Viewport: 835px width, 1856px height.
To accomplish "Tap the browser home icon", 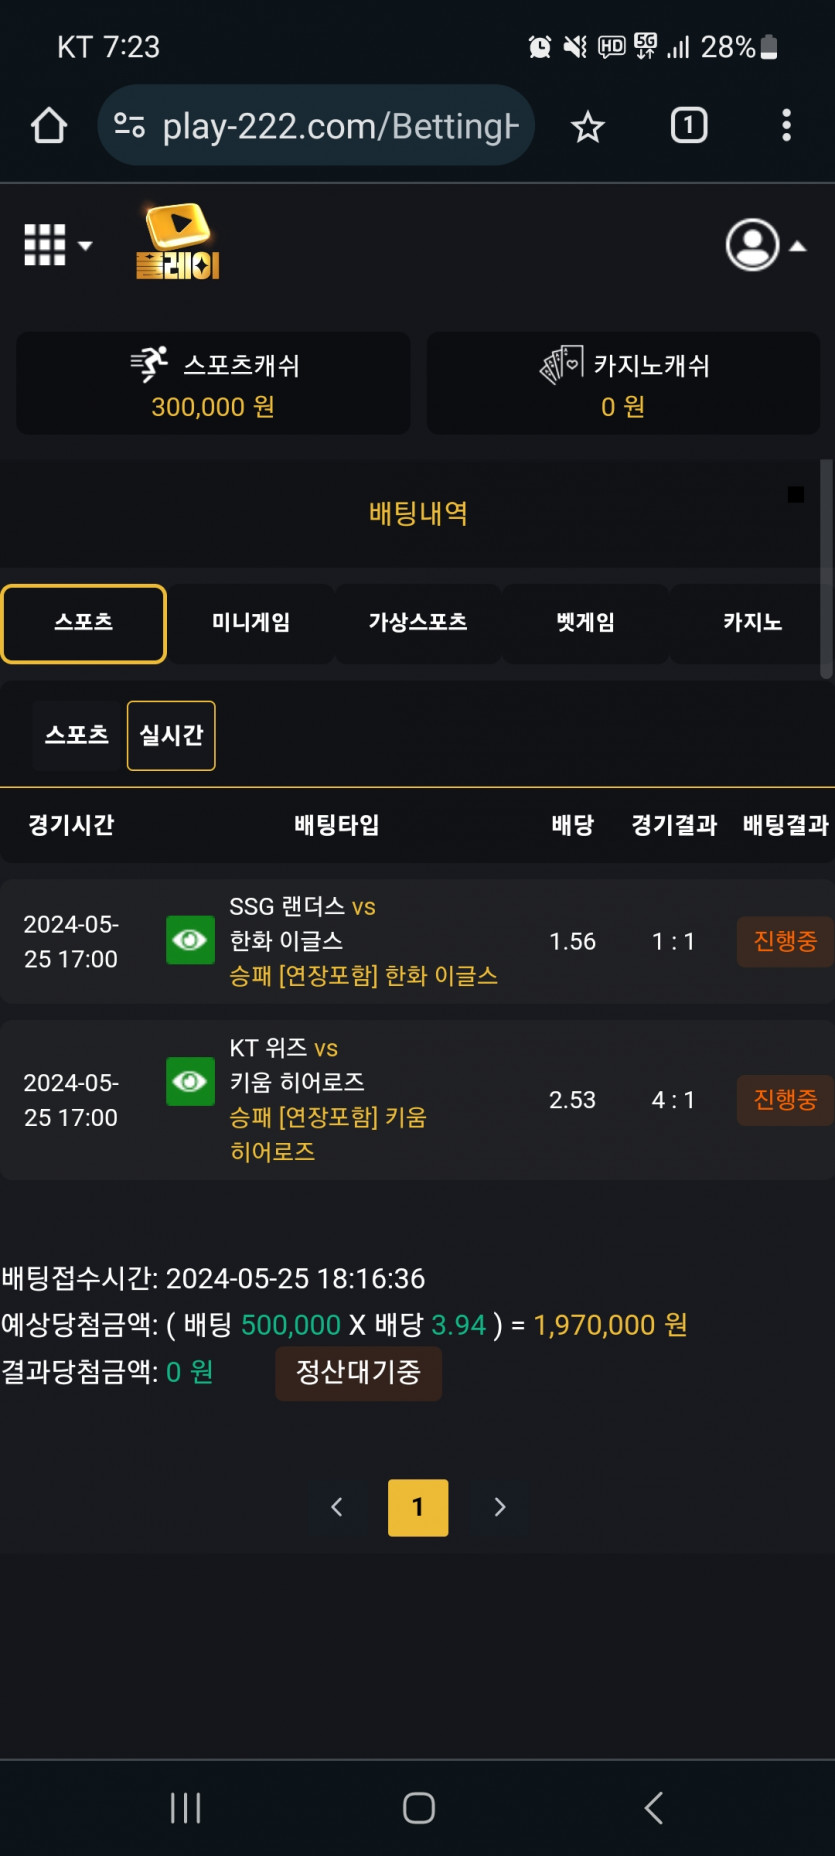I will coord(49,126).
